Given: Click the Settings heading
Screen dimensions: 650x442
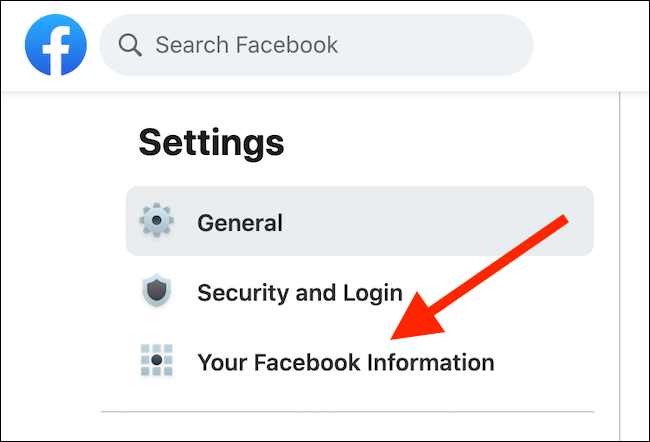Looking at the screenshot, I should pos(211,142).
